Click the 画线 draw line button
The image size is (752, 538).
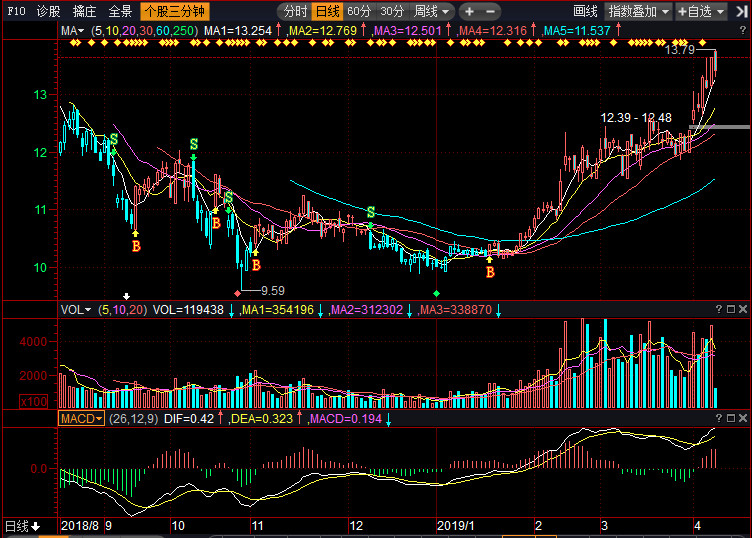pos(585,12)
